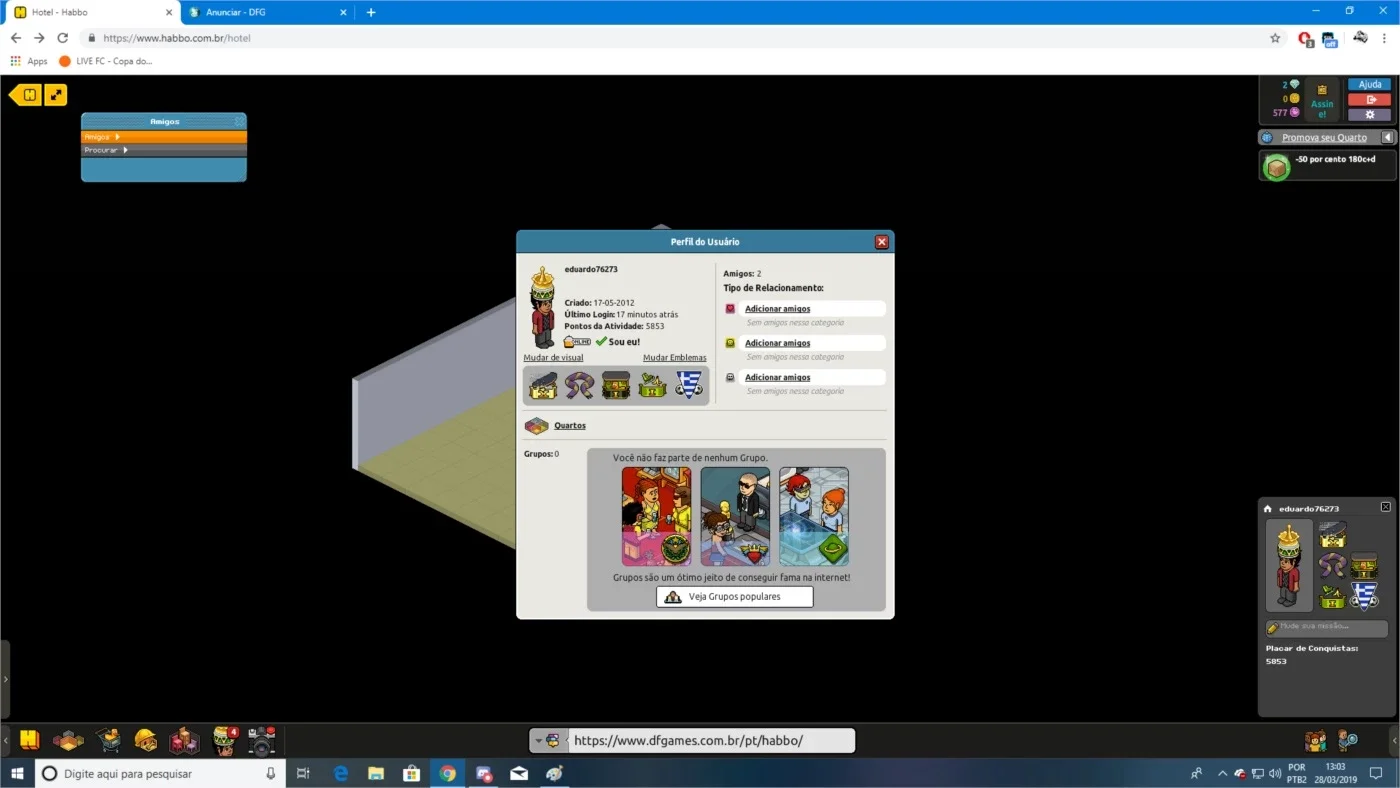Viewport: 1400px width, 788px height.
Task: Open the builders club hard hat icon
Action: [146, 741]
